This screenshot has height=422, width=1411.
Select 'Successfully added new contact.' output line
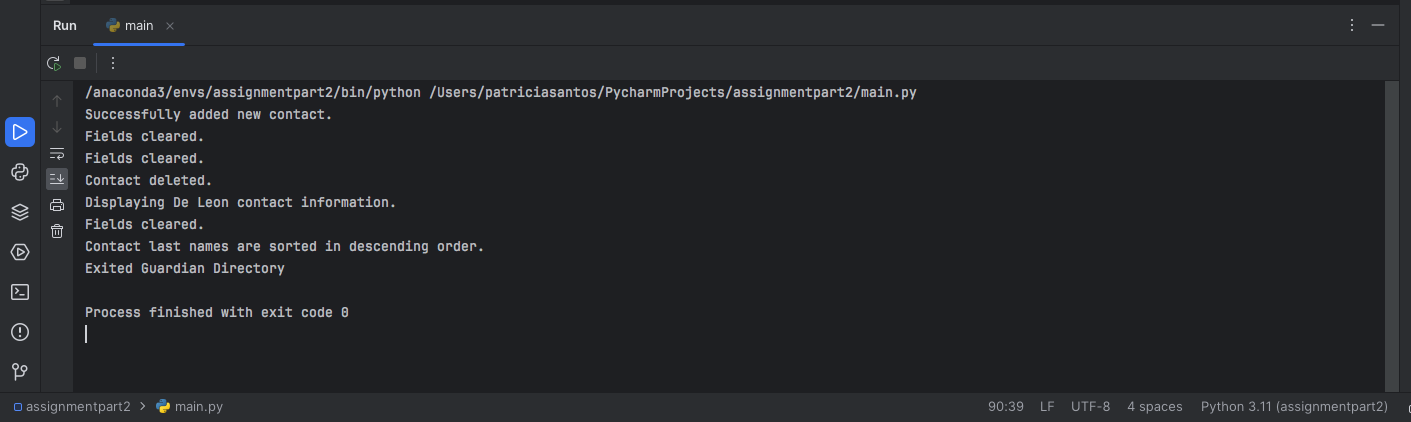click(208, 114)
